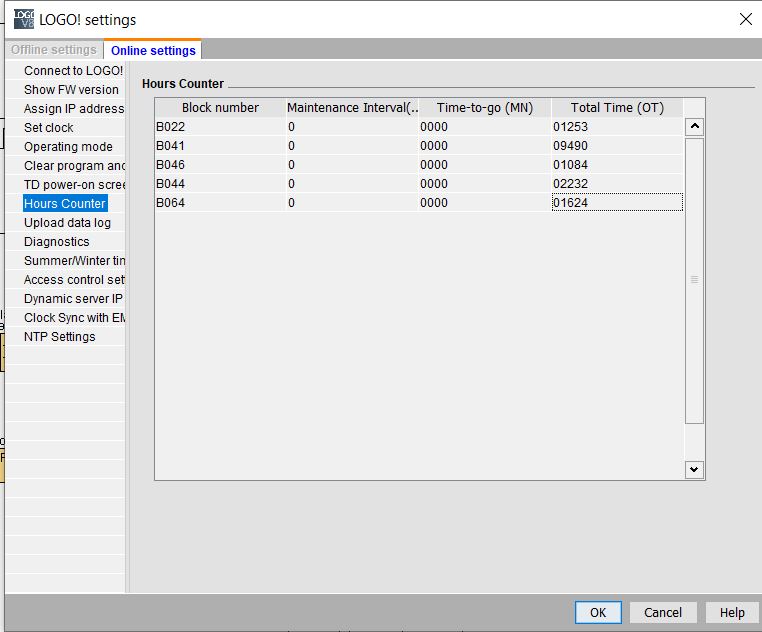The width and height of the screenshot is (762, 632).
Task: Click Maintenance Interval cell for B022
Action: 352,127
